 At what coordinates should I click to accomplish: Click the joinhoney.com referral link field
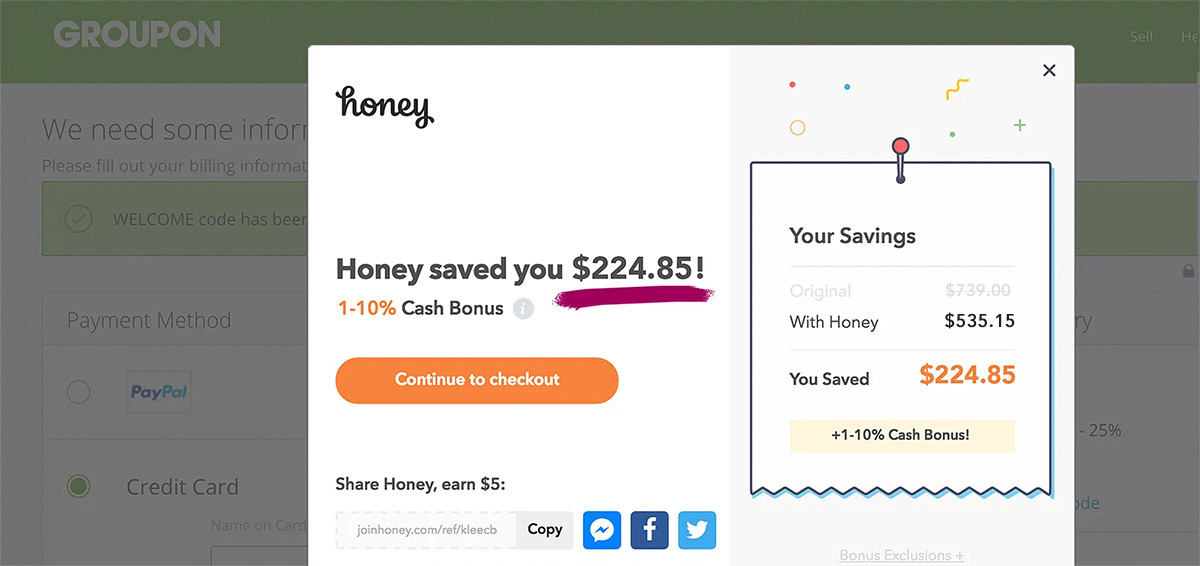427,530
